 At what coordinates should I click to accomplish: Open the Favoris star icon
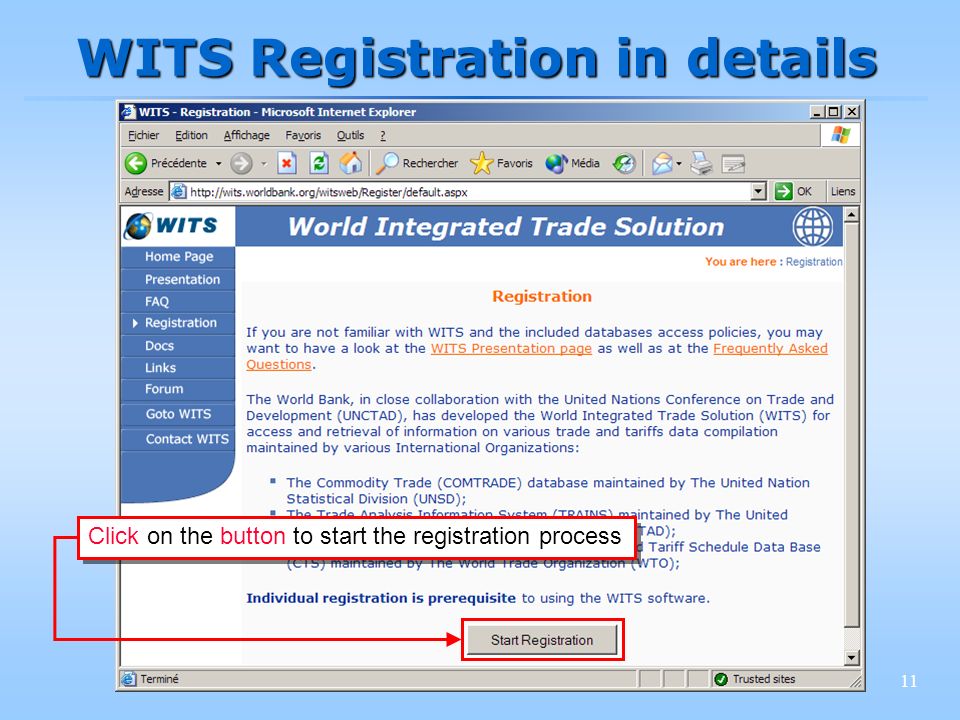[481, 163]
